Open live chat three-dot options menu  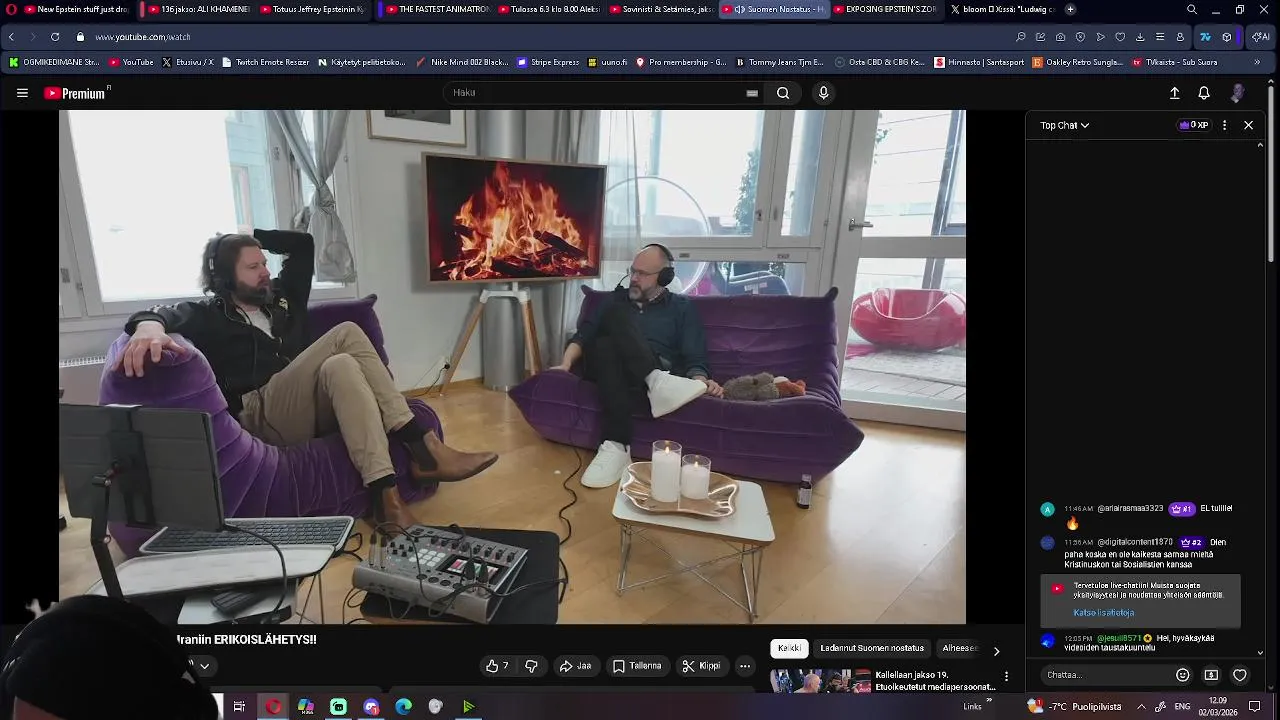pos(1224,125)
